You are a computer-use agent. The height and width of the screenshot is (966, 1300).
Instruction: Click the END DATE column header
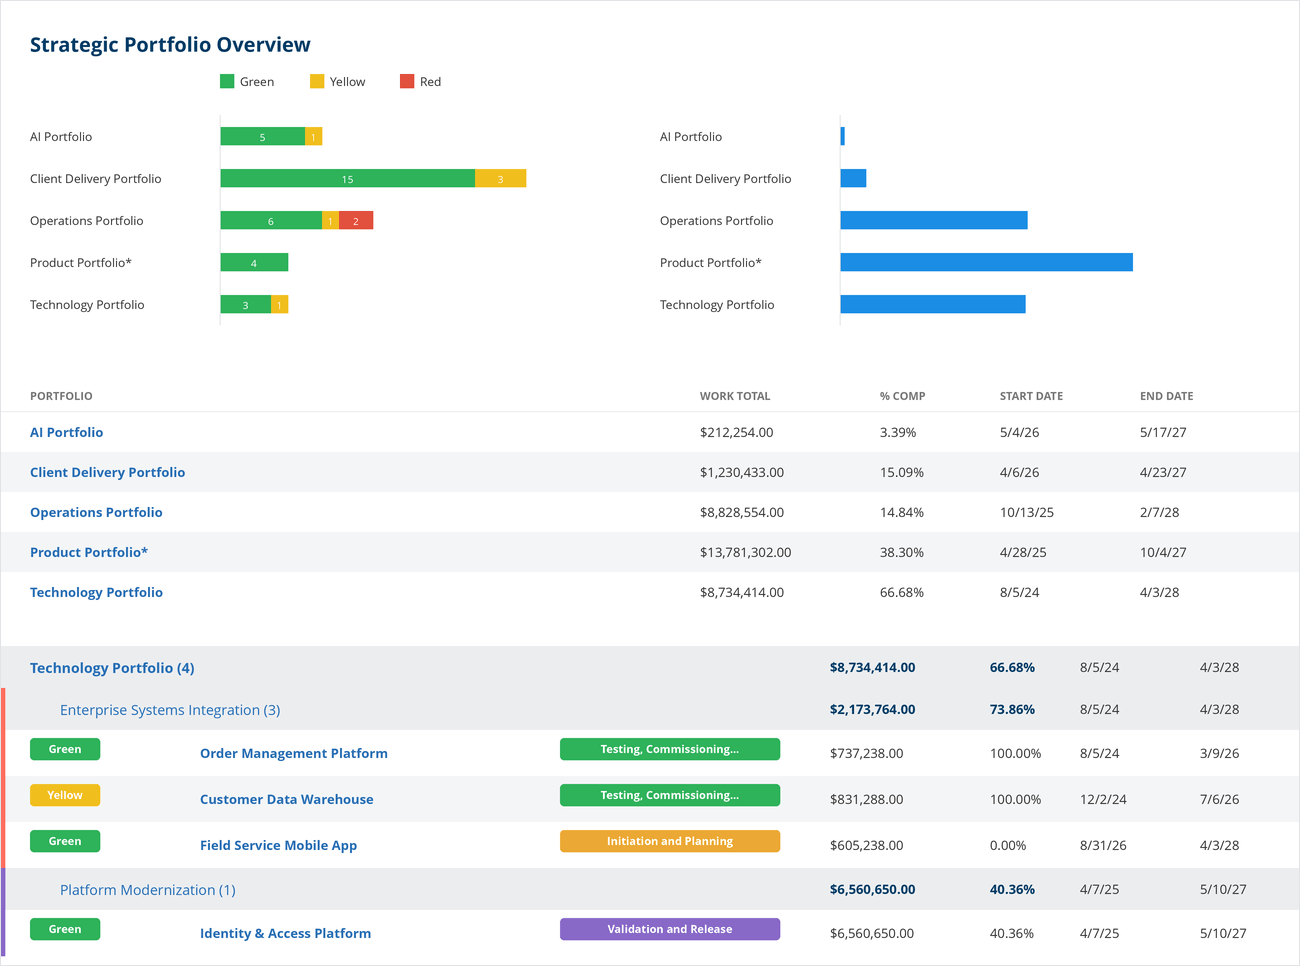[1167, 396]
